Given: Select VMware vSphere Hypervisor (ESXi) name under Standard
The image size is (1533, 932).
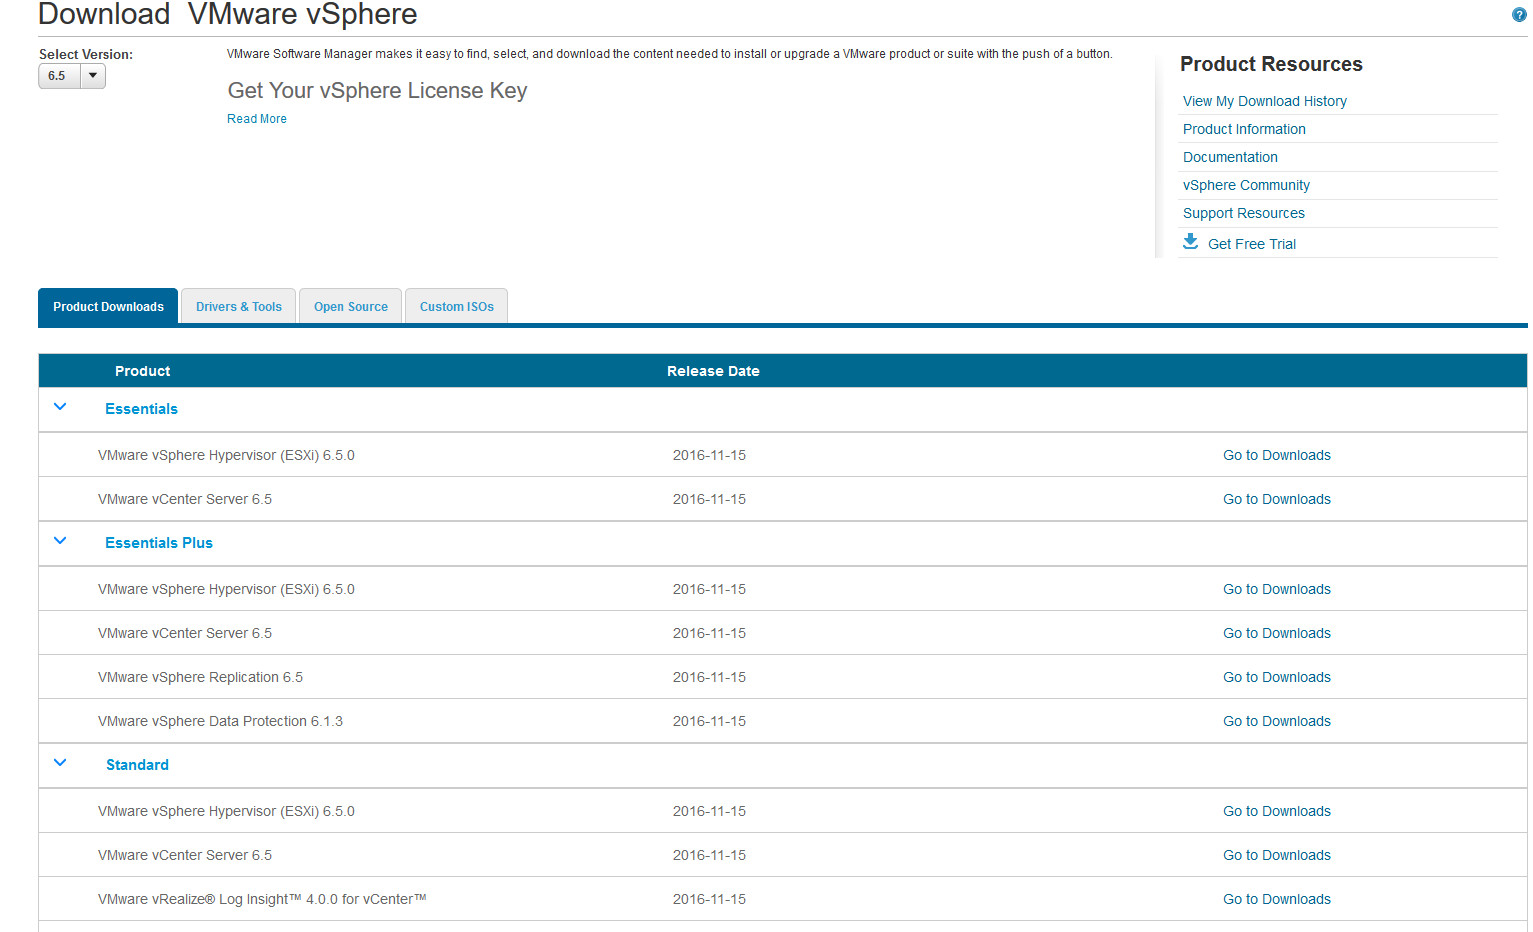Looking at the screenshot, I should (x=226, y=811).
